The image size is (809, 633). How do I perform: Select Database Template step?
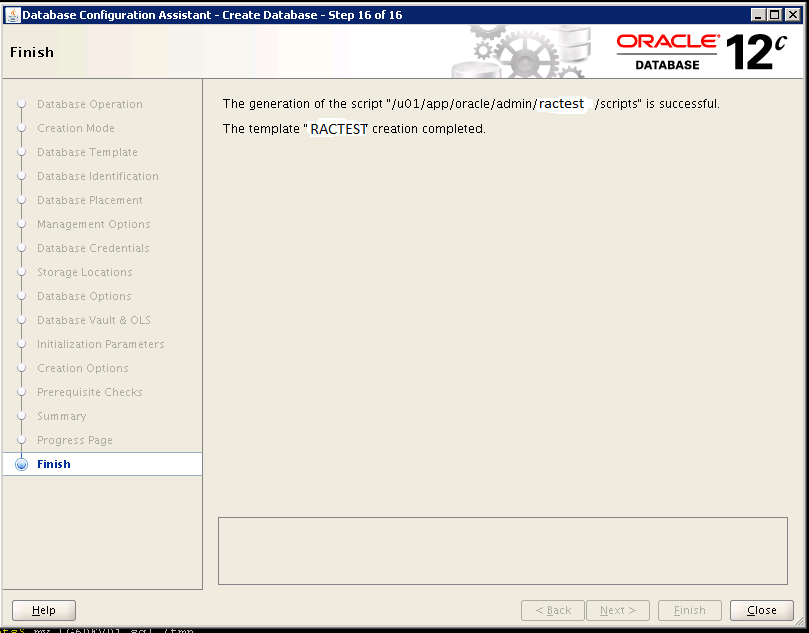coord(88,152)
